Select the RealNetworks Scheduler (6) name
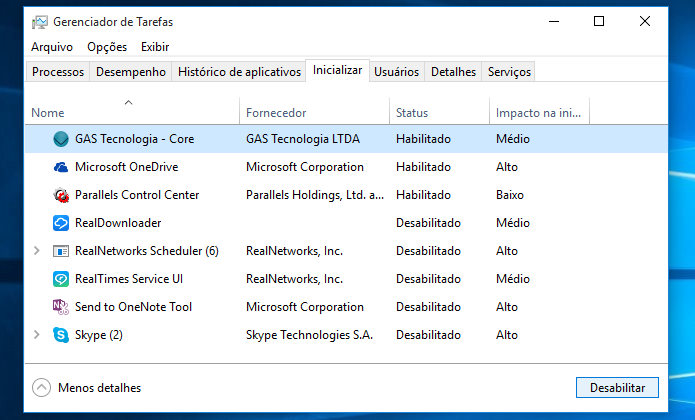 point(147,251)
